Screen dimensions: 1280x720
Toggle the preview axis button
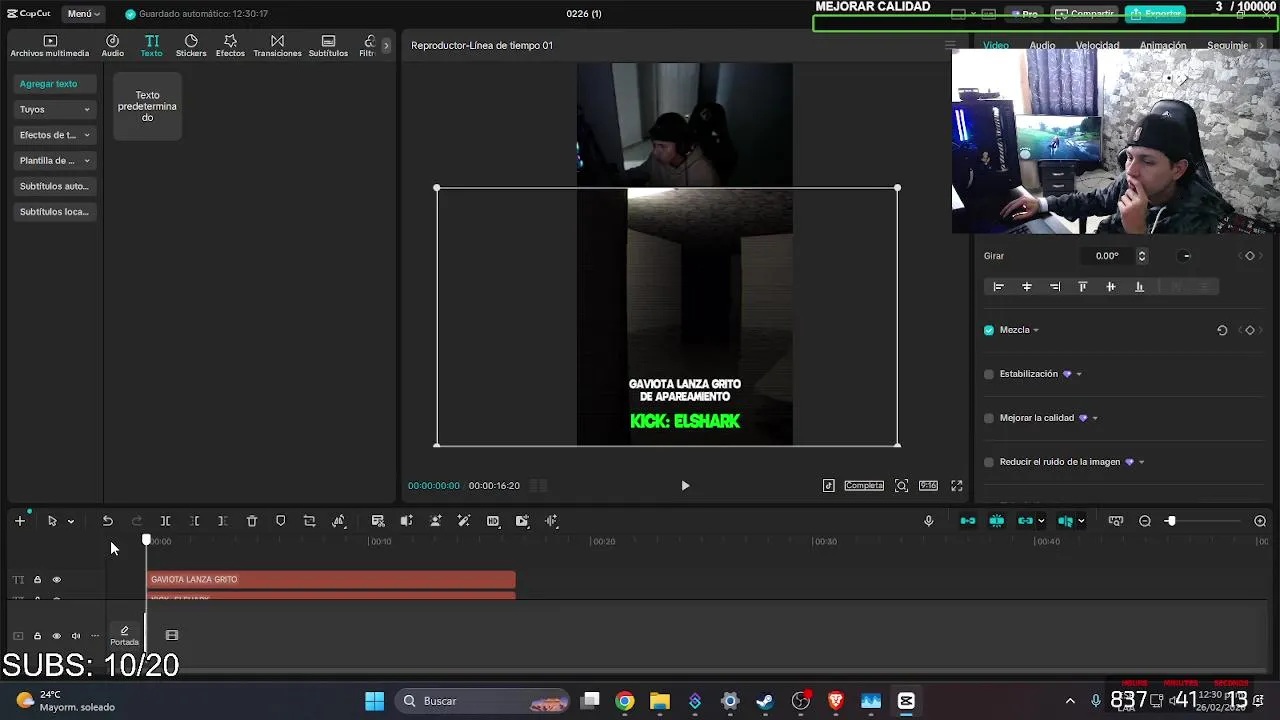point(1065,521)
